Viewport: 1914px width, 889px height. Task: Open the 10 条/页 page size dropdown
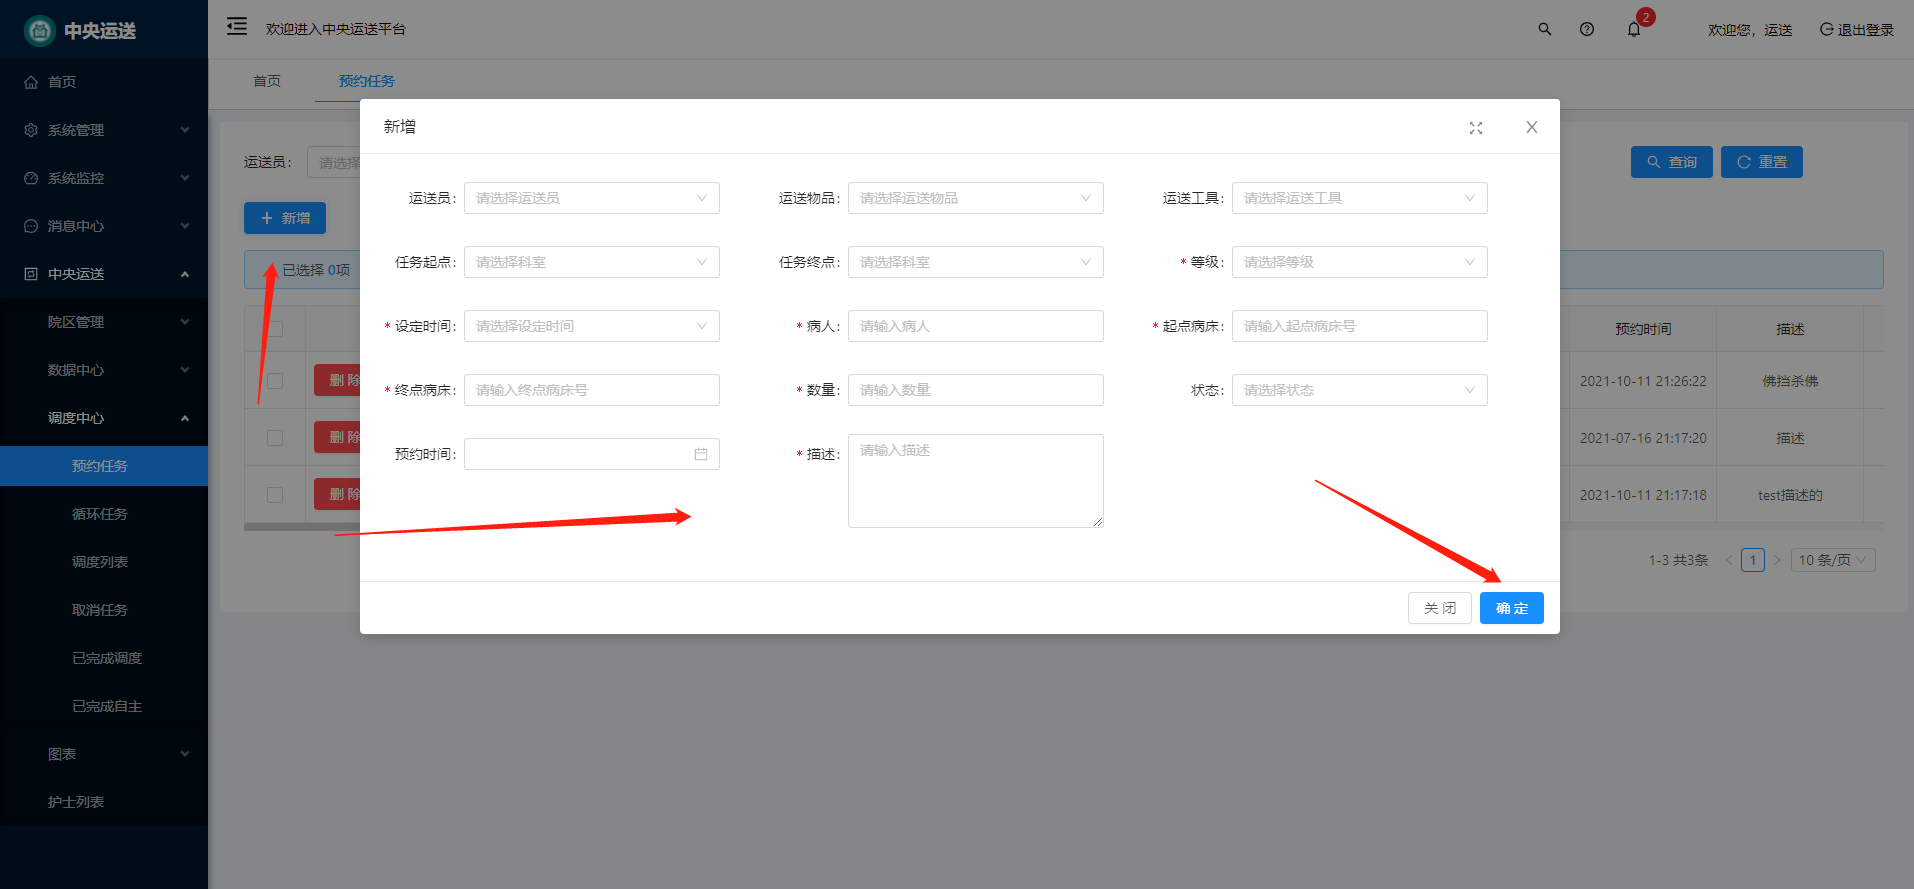tap(1833, 560)
